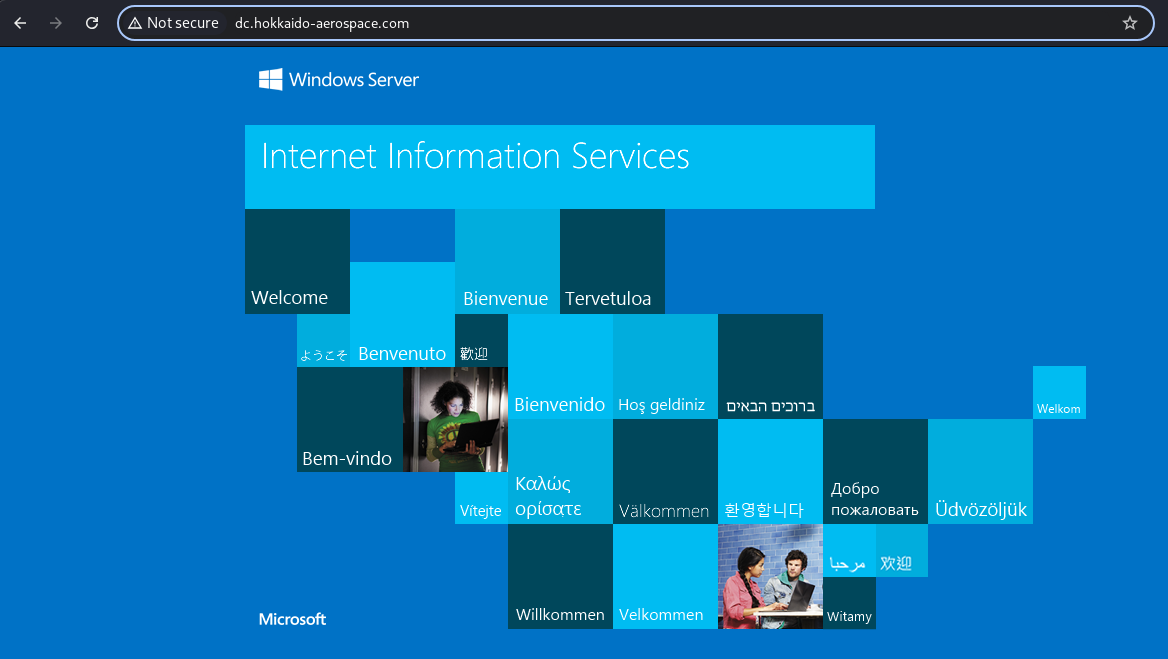Click the Hoş geldiniz tile
This screenshot has width=1168, height=659.
pyautogui.click(x=665, y=366)
